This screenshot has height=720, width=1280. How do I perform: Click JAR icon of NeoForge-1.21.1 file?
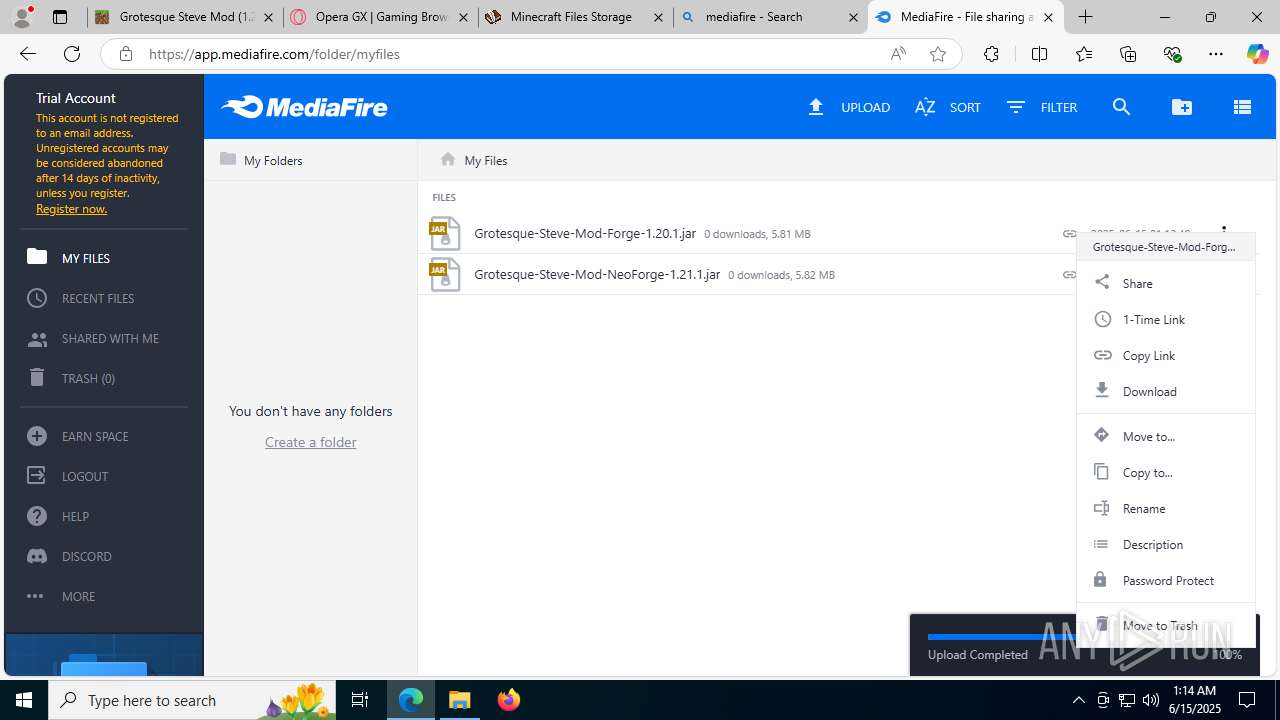[445, 274]
